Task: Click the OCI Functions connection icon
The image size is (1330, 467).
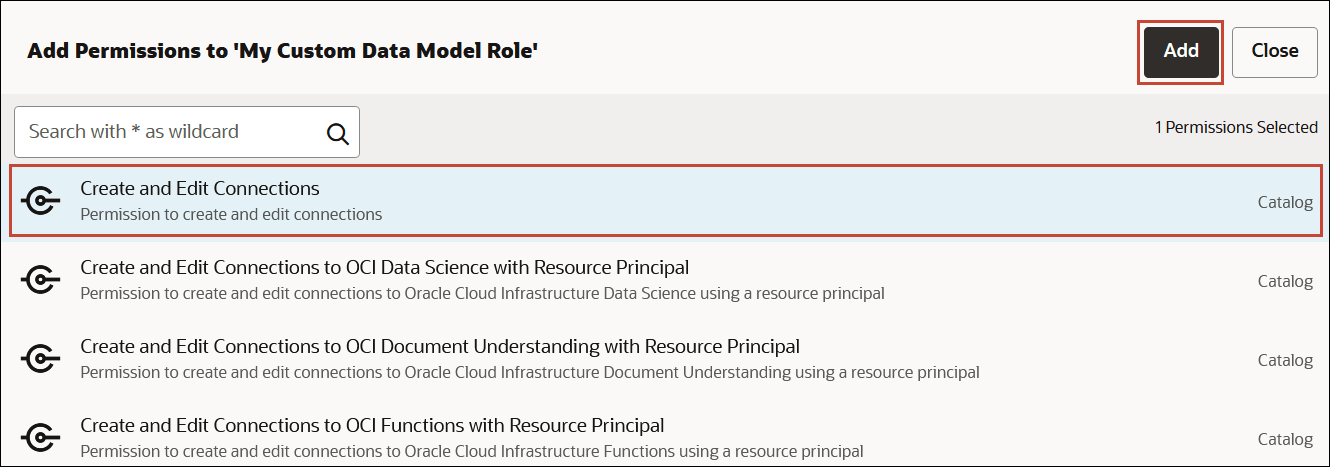Action: click(40, 438)
